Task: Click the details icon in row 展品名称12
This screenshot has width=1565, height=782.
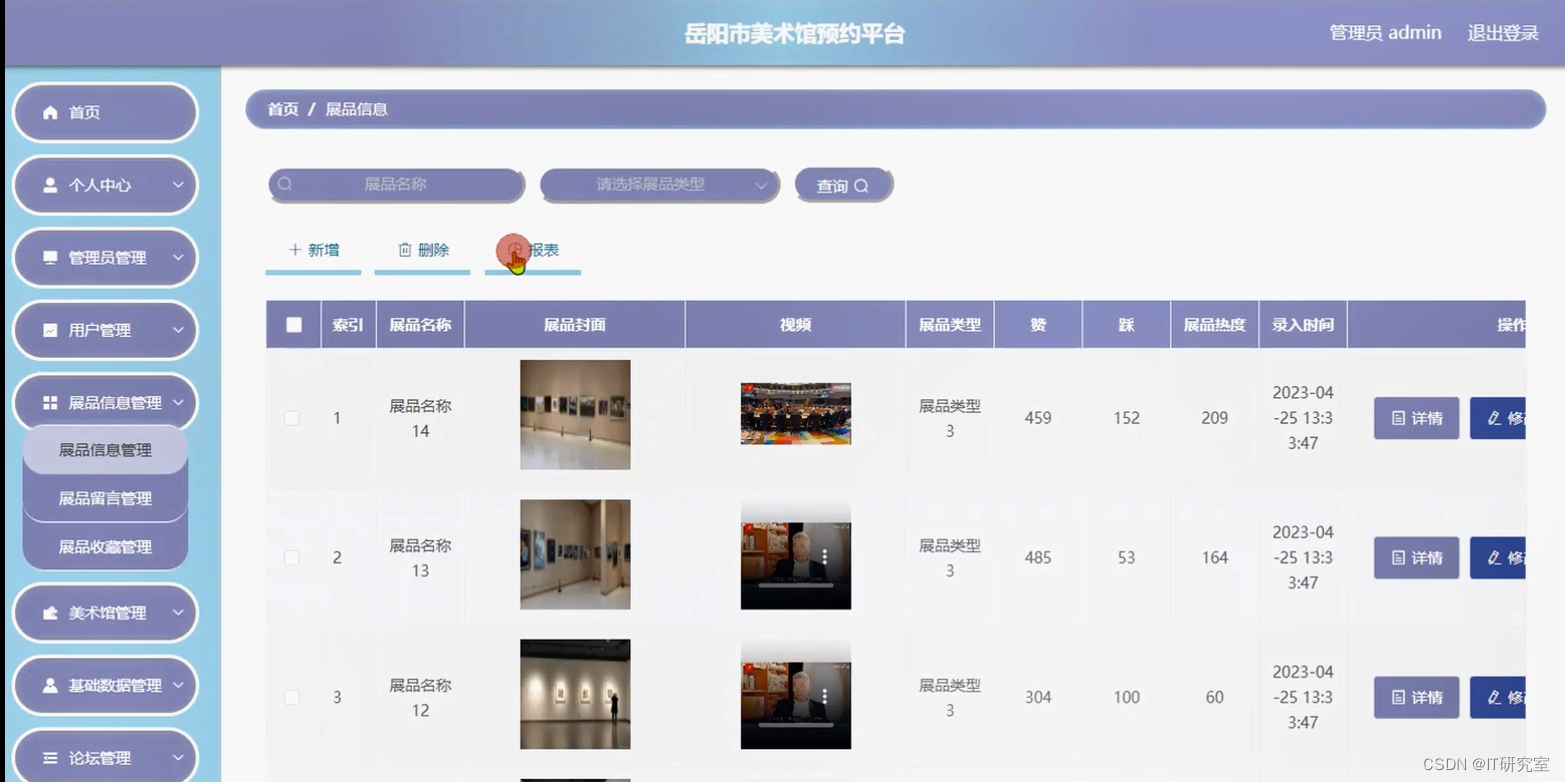Action: click(x=1399, y=697)
